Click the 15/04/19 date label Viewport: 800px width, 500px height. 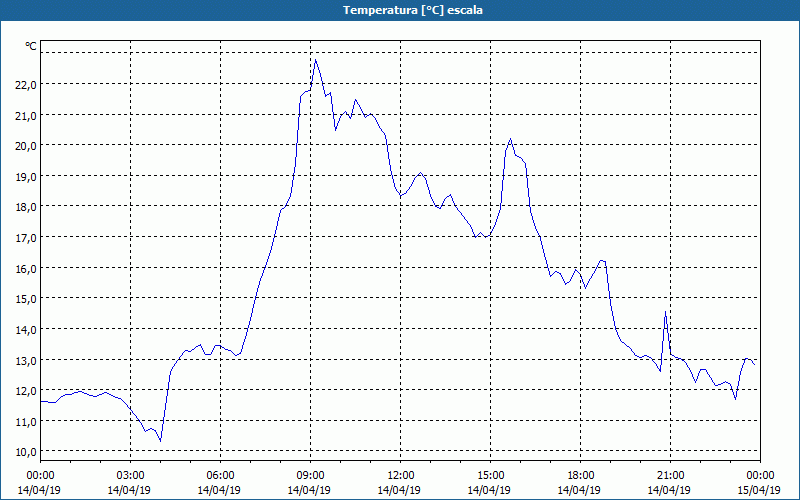[x=759, y=490]
